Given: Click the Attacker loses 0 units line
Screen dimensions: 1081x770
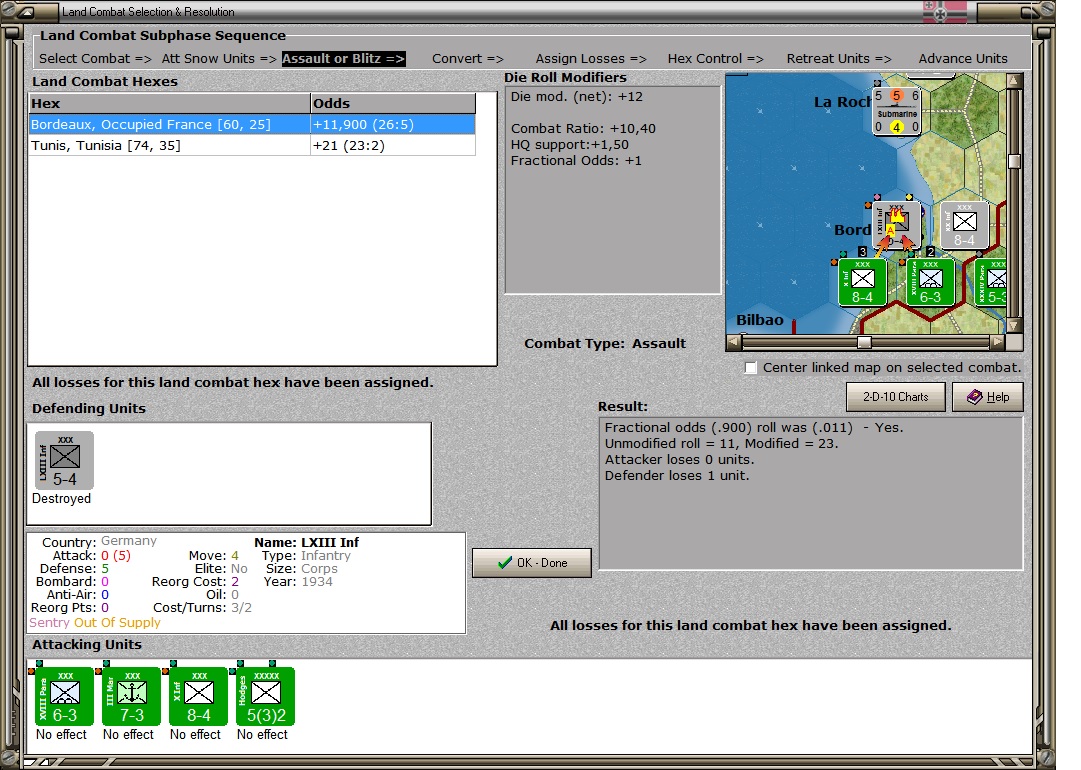Looking at the screenshot, I should [680, 459].
